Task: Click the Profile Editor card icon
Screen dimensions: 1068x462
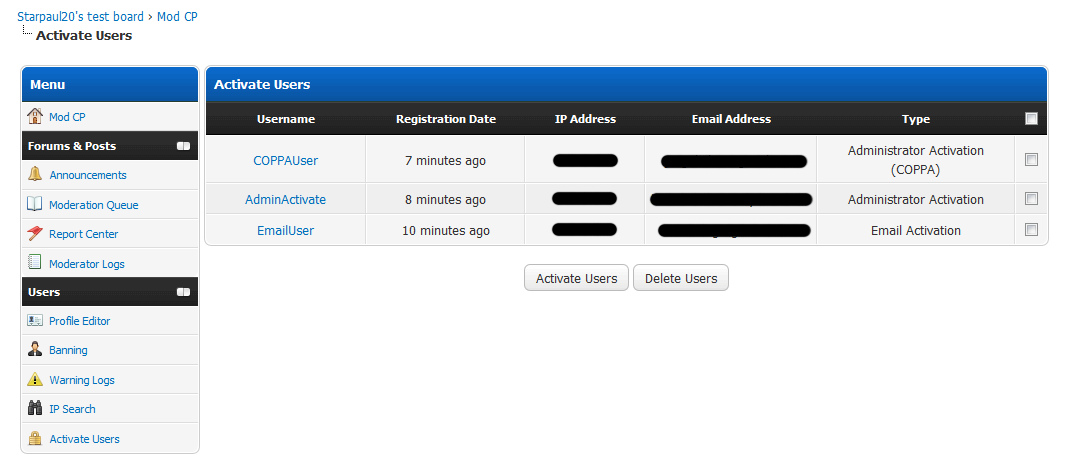Action: click(35, 321)
